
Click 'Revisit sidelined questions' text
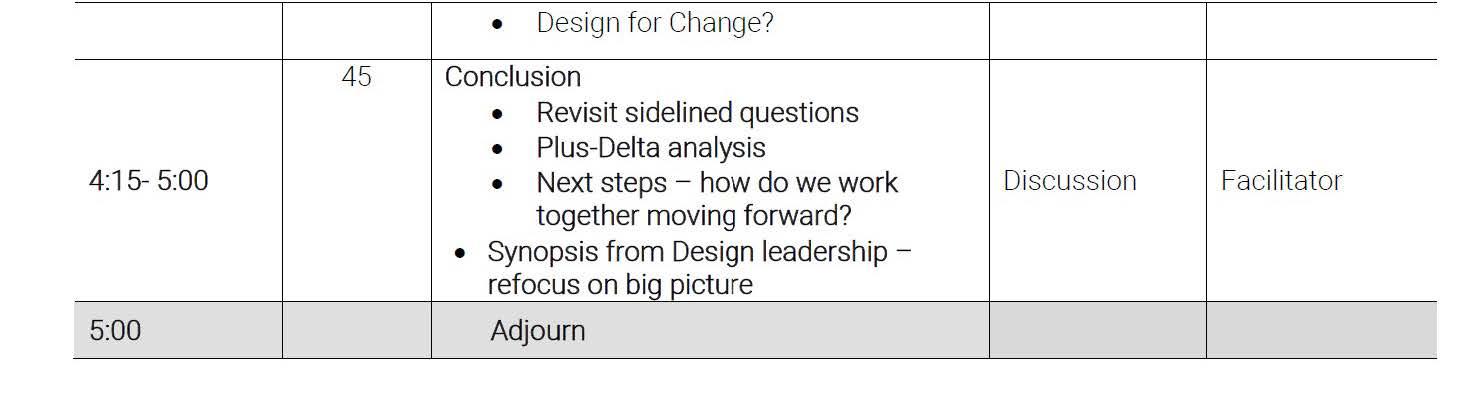pos(697,113)
